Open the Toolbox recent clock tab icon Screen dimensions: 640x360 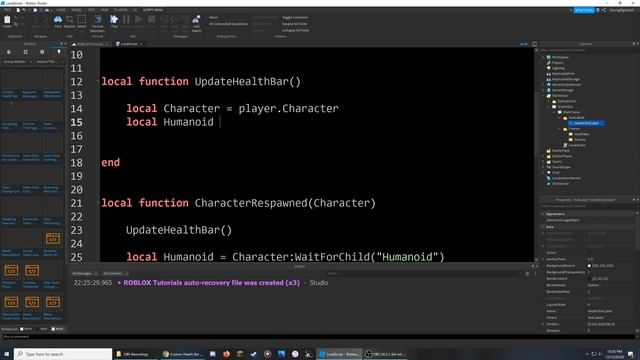(x=42, y=52)
